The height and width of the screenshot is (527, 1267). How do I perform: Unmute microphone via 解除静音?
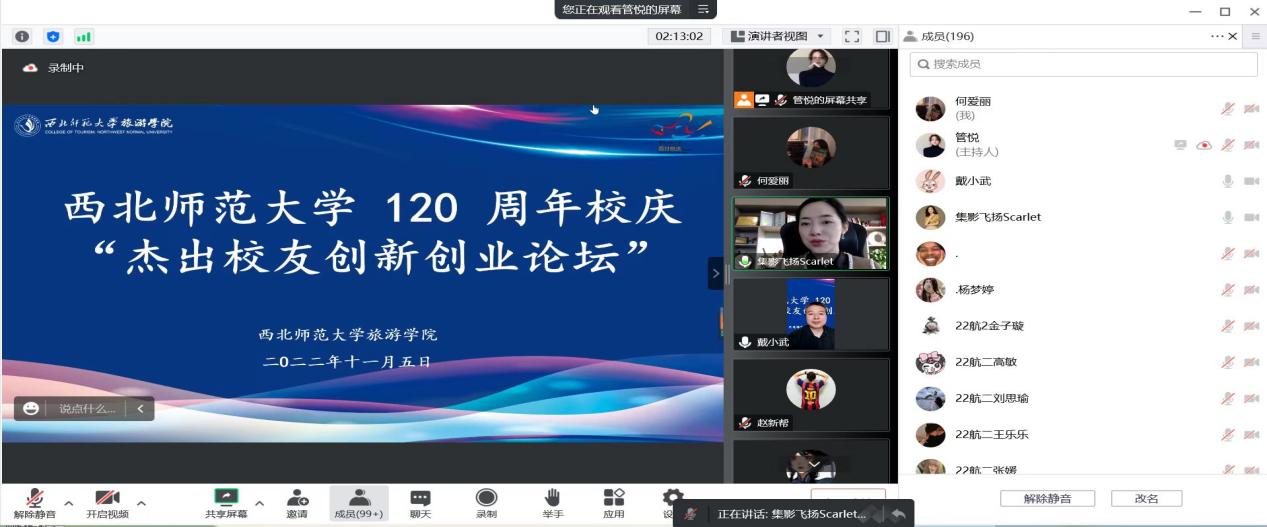click(35, 498)
